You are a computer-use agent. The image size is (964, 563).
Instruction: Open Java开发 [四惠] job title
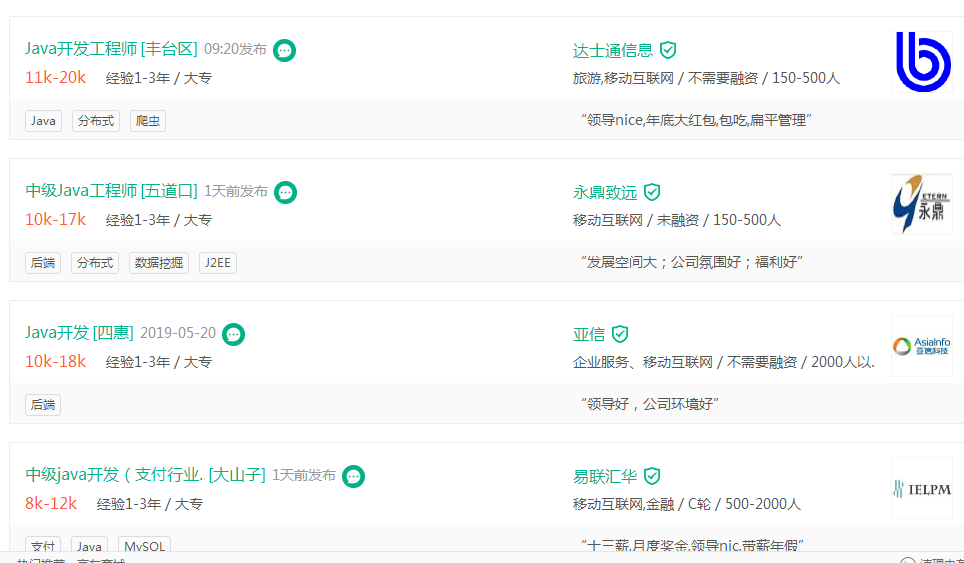click(79, 333)
